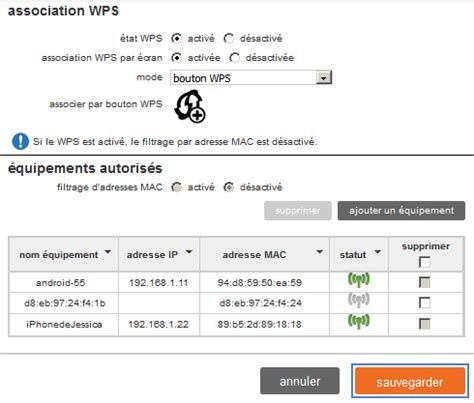Image resolution: width=474 pixels, height=403 pixels.
Task: Set association WPS par écran to désactivée
Action: [234, 58]
